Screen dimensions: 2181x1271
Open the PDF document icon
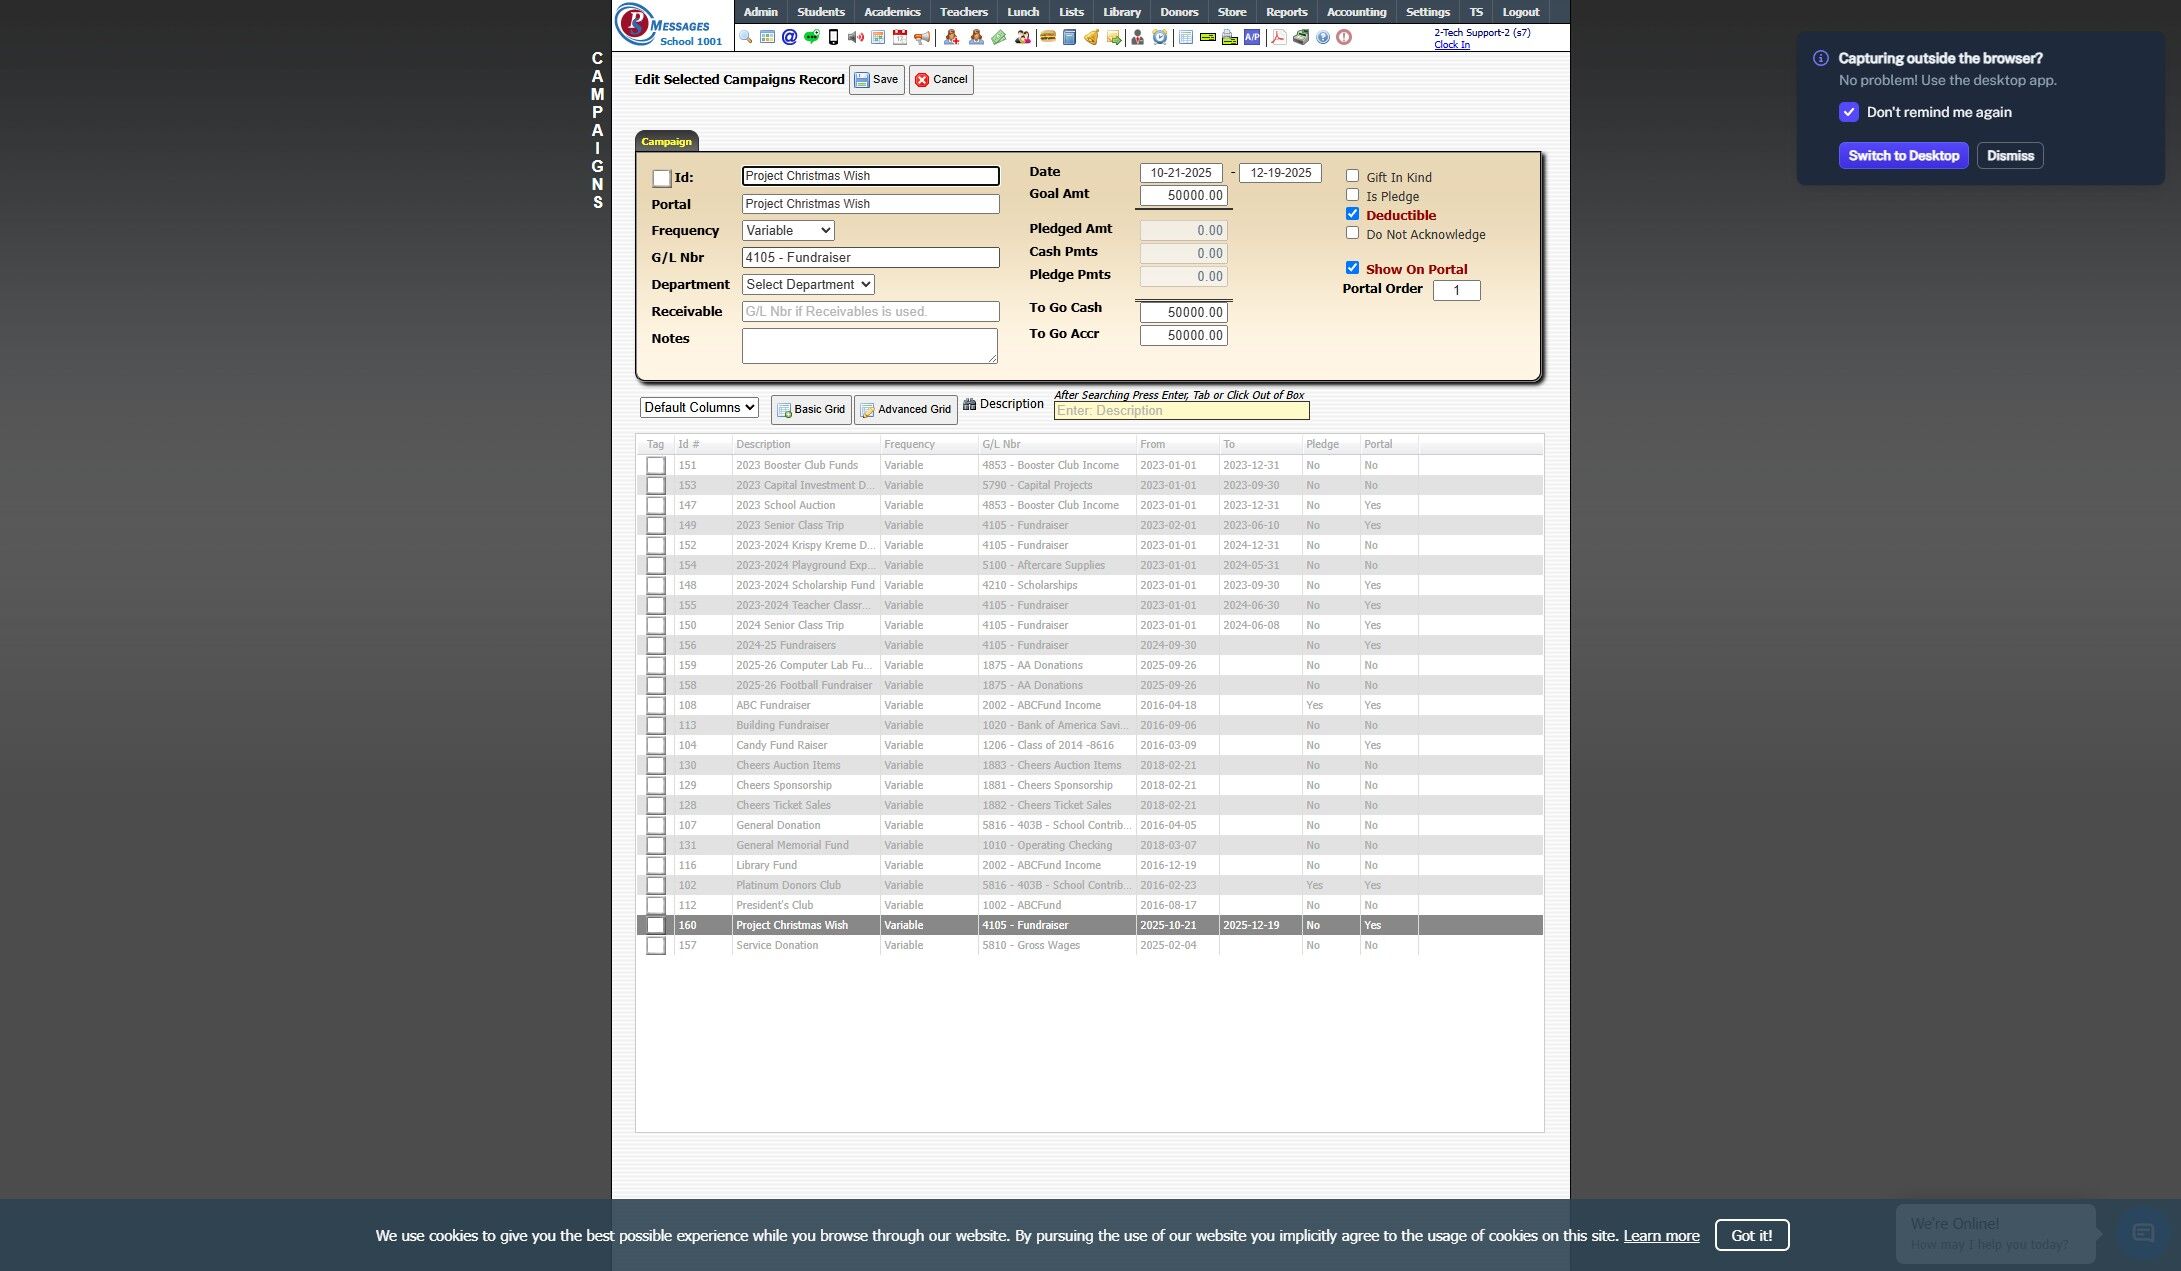point(1278,37)
